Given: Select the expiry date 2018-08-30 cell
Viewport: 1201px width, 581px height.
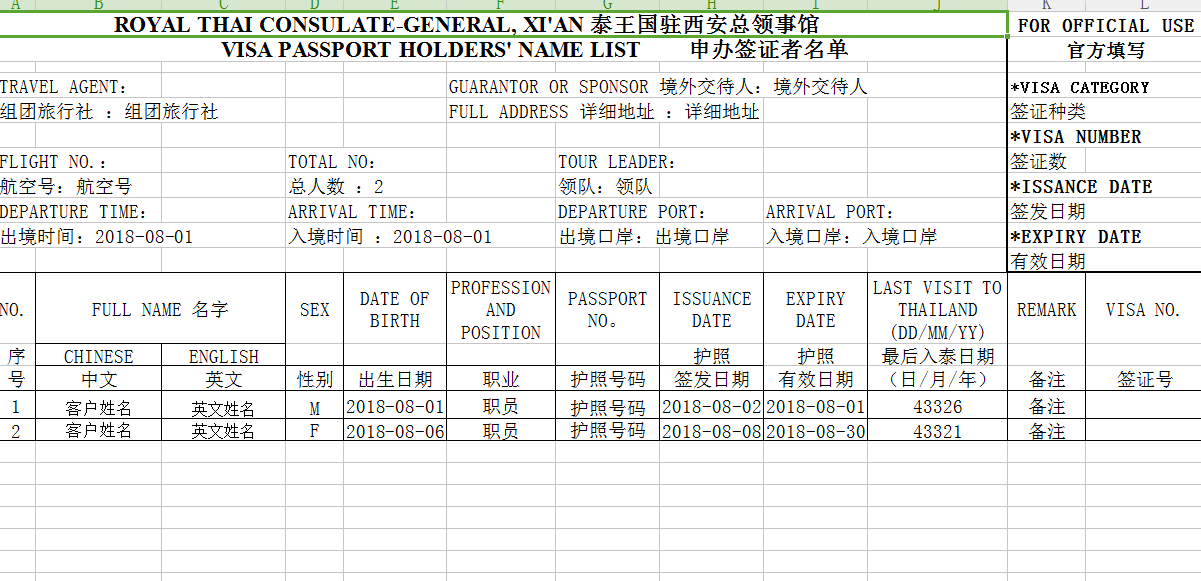Looking at the screenshot, I should tap(815, 432).
